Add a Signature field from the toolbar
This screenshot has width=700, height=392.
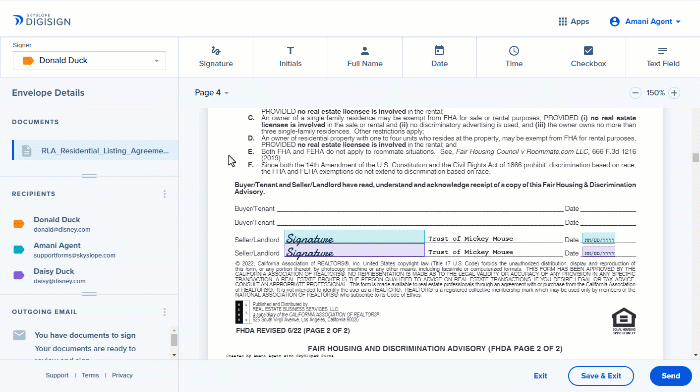pos(216,57)
